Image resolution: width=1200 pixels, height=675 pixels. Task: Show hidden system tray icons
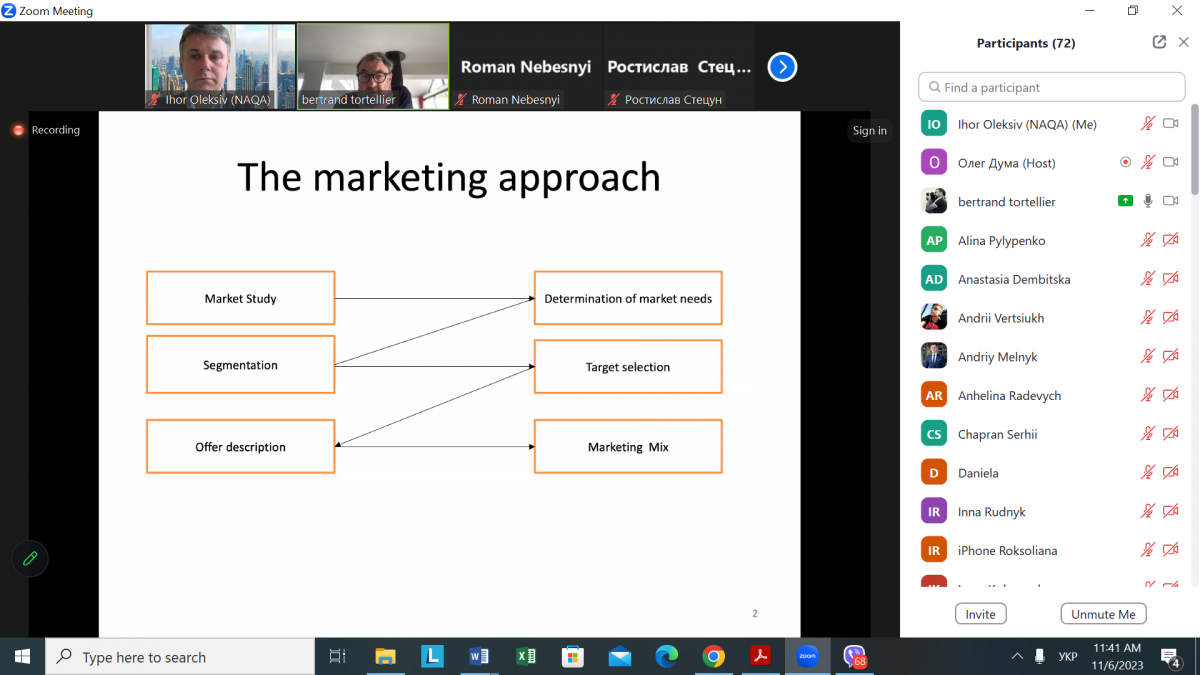click(1017, 656)
